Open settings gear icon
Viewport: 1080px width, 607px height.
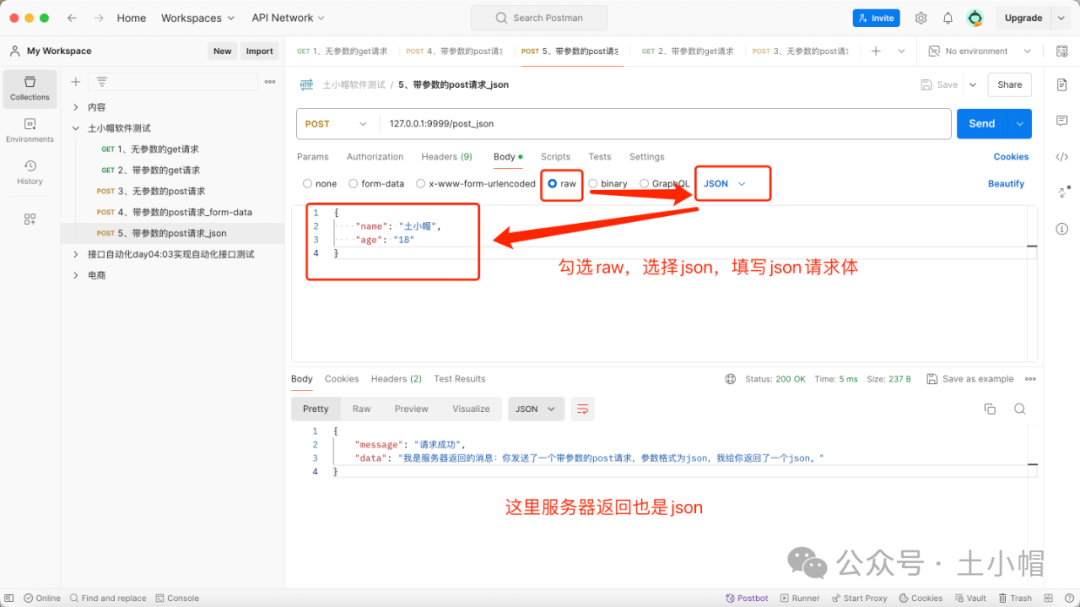[x=921, y=18]
